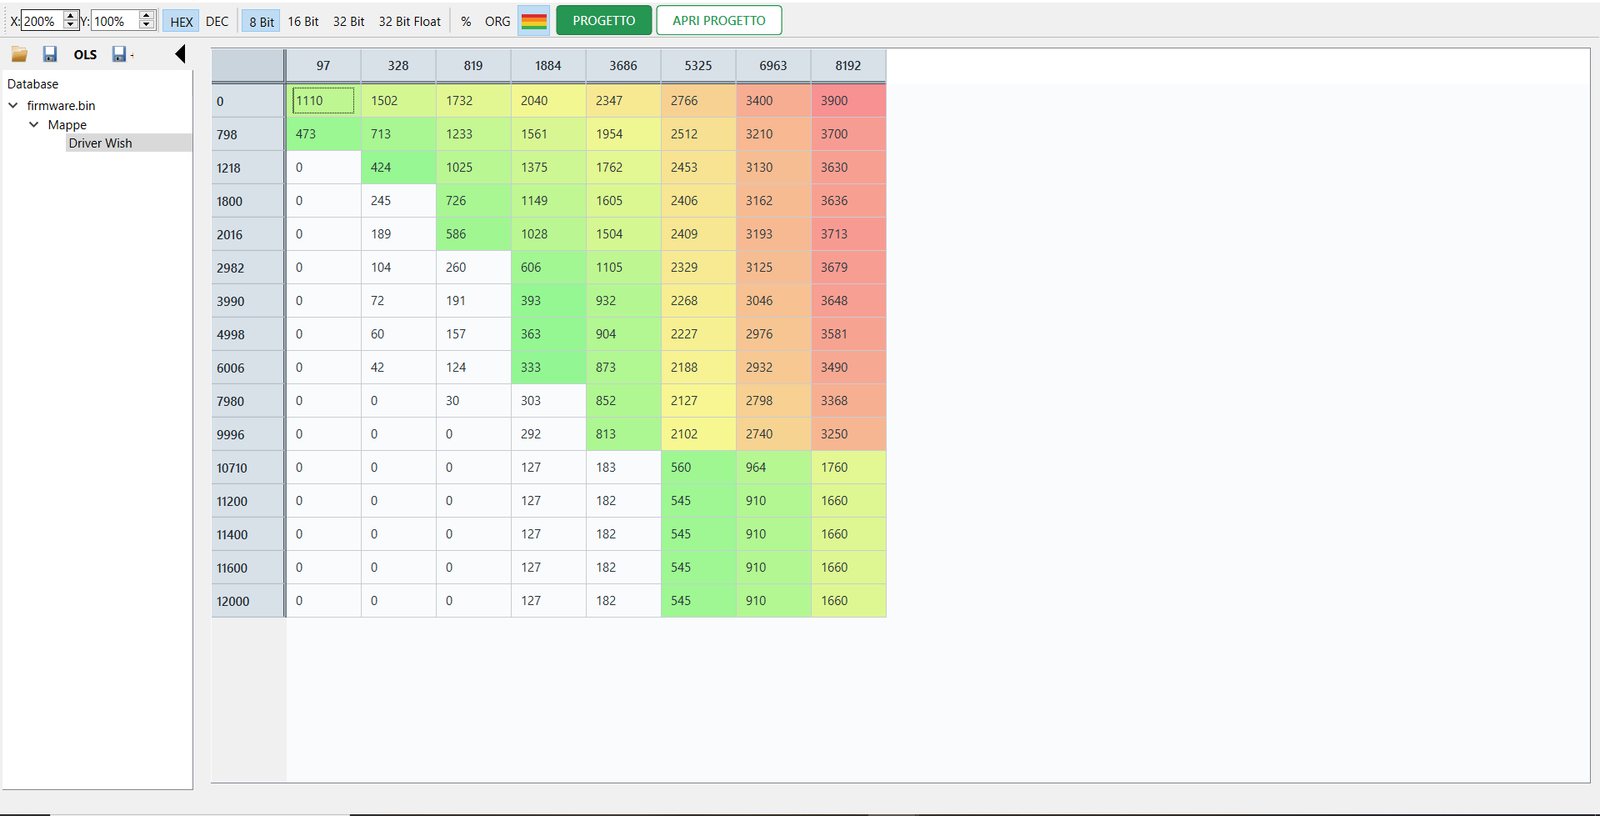Select the cell containing 3713

(848, 234)
